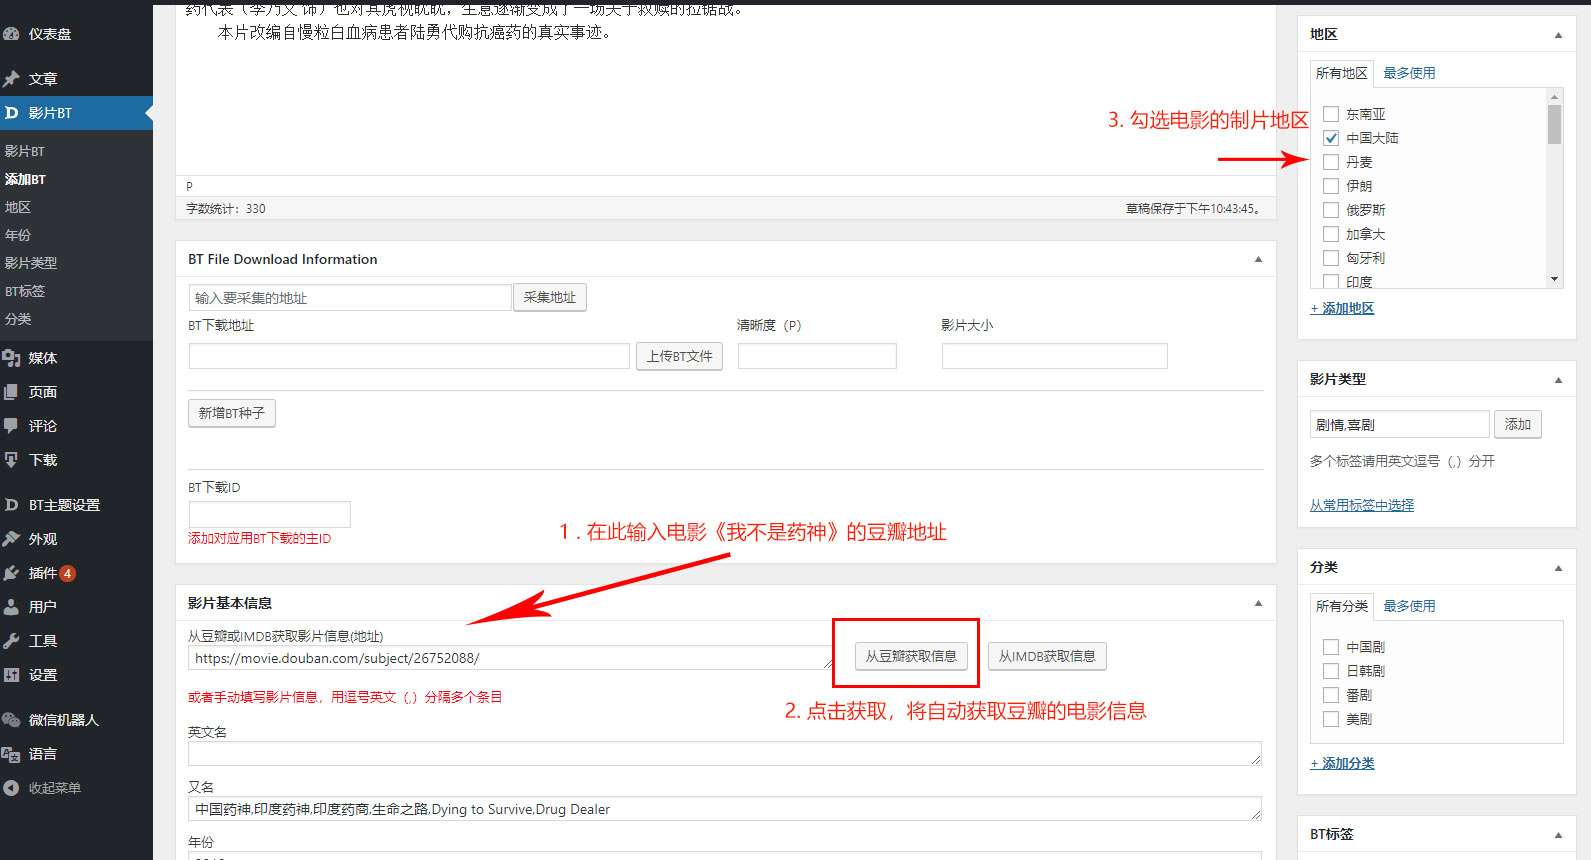
Task: Click the 插件 plugins icon
Action: [11, 573]
